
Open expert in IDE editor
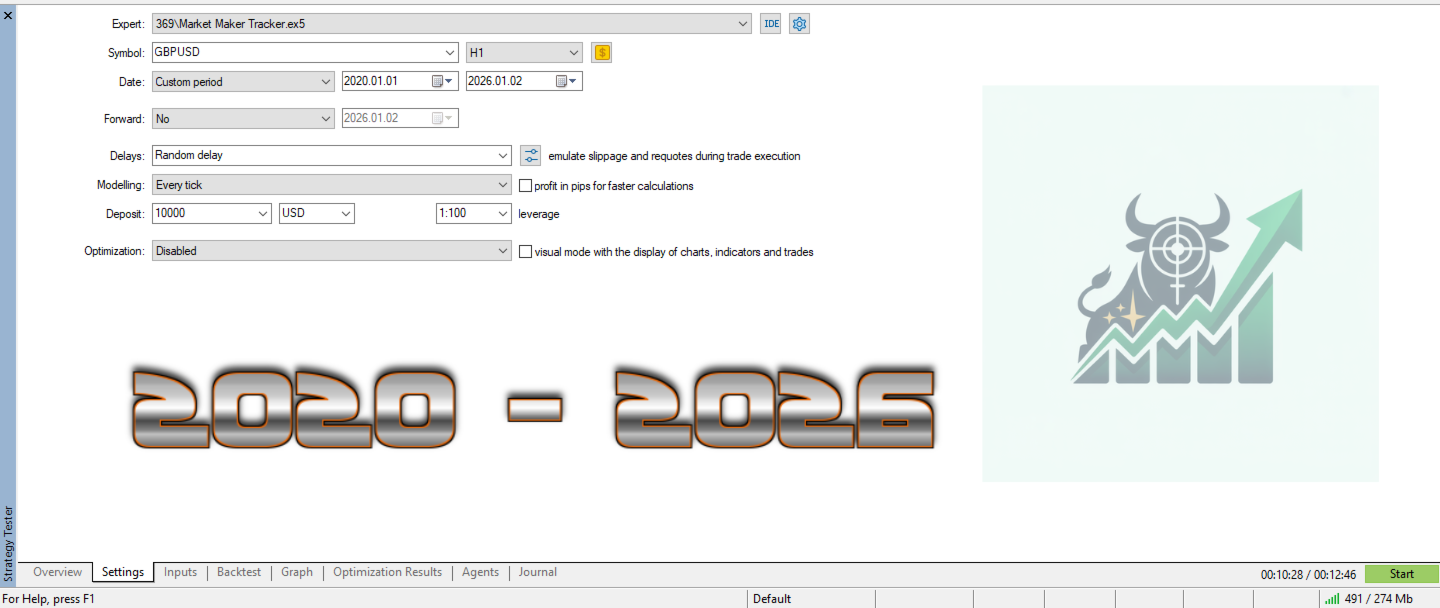click(x=770, y=23)
